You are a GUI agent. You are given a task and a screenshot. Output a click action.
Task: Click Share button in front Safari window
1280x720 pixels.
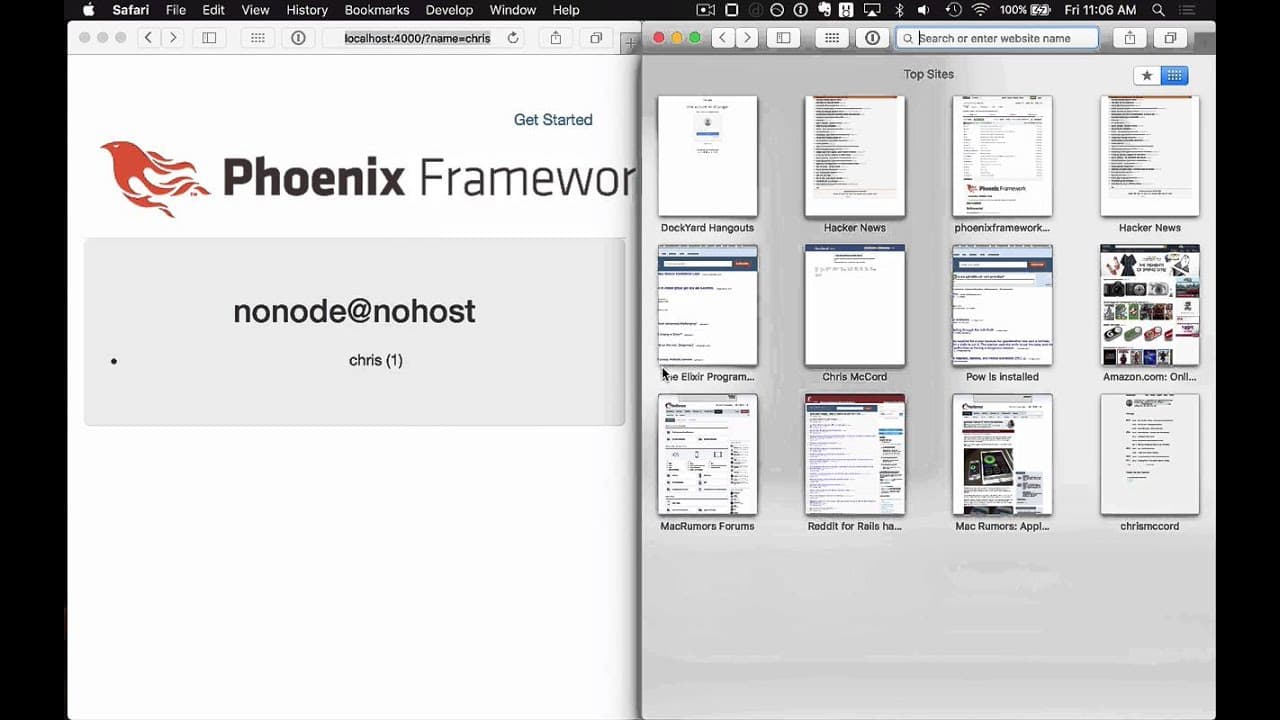[x=1130, y=38]
